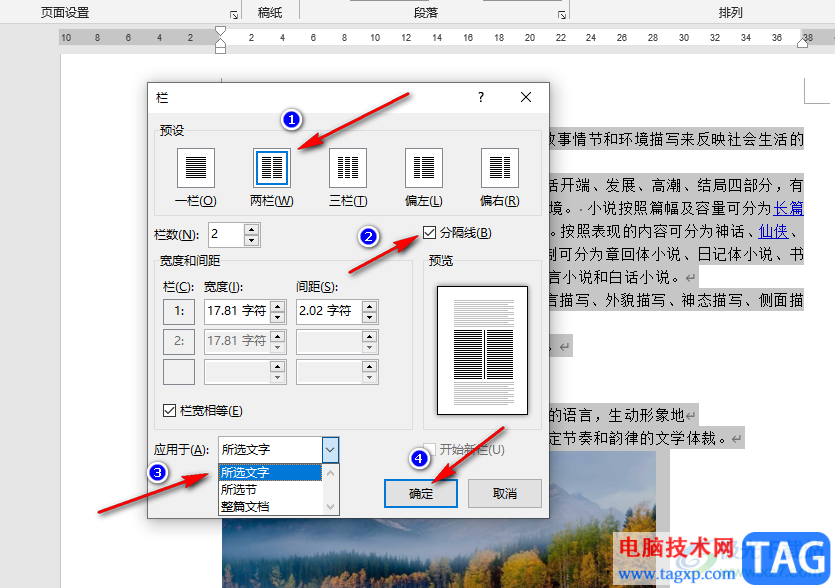Open the 段落 paragraph dialog launcher
The height and width of the screenshot is (588, 835).
click(x=562, y=15)
